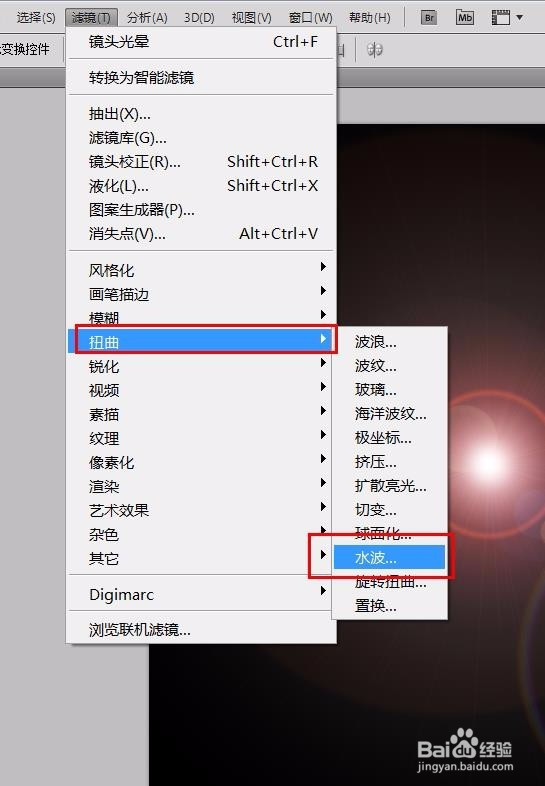Image resolution: width=545 pixels, height=786 pixels.
Task: Launch Adobe Bridge via the Br icon
Action: (x=429, y=18)
